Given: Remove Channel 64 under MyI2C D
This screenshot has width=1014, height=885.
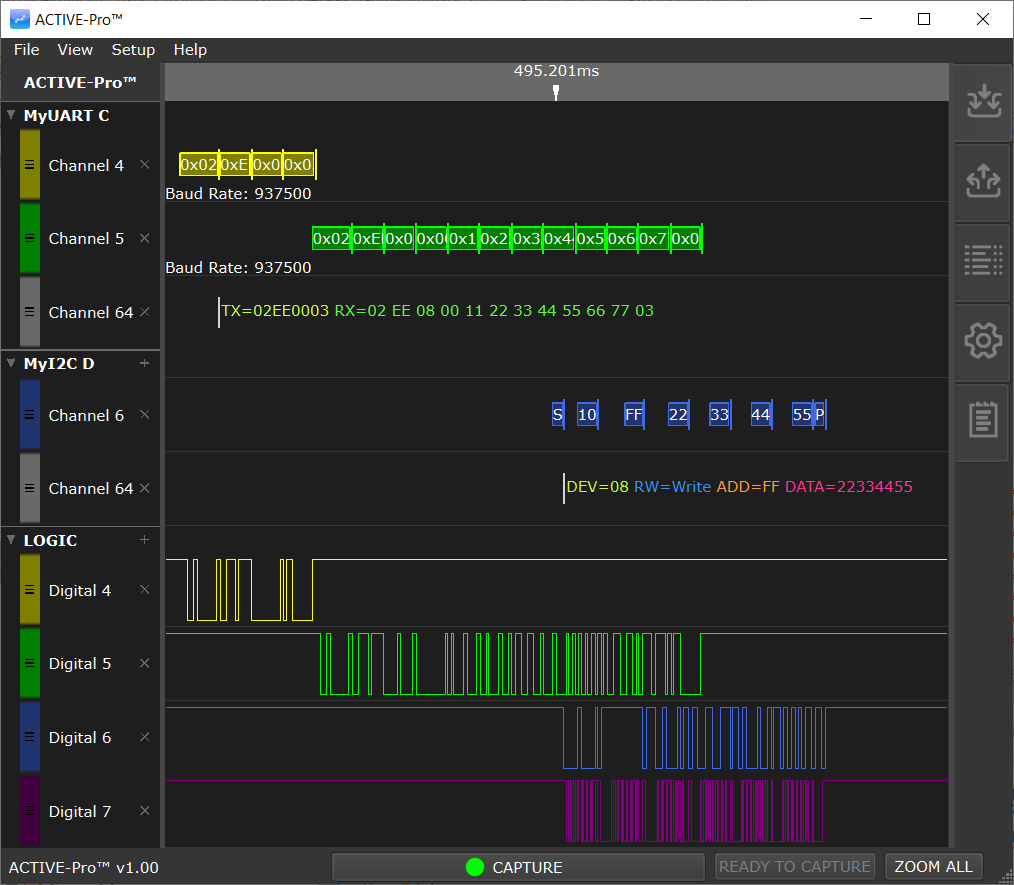Looking at the screenshot, I should point(145,489).
